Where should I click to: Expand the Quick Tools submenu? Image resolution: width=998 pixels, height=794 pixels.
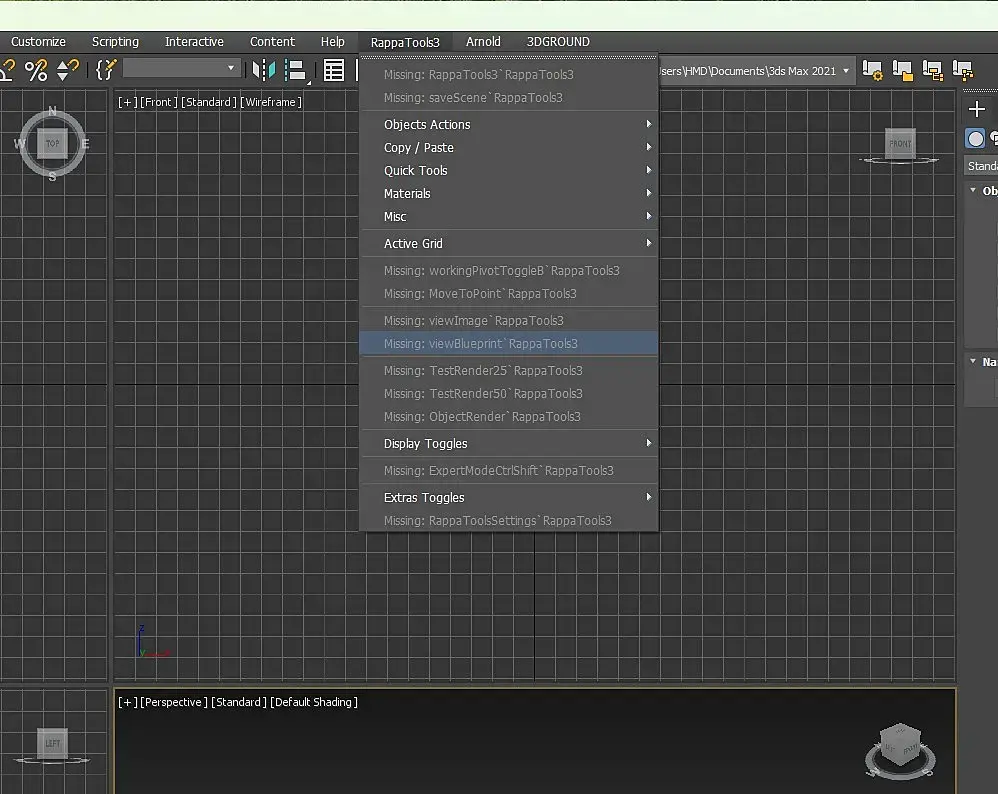pos(509,170)
